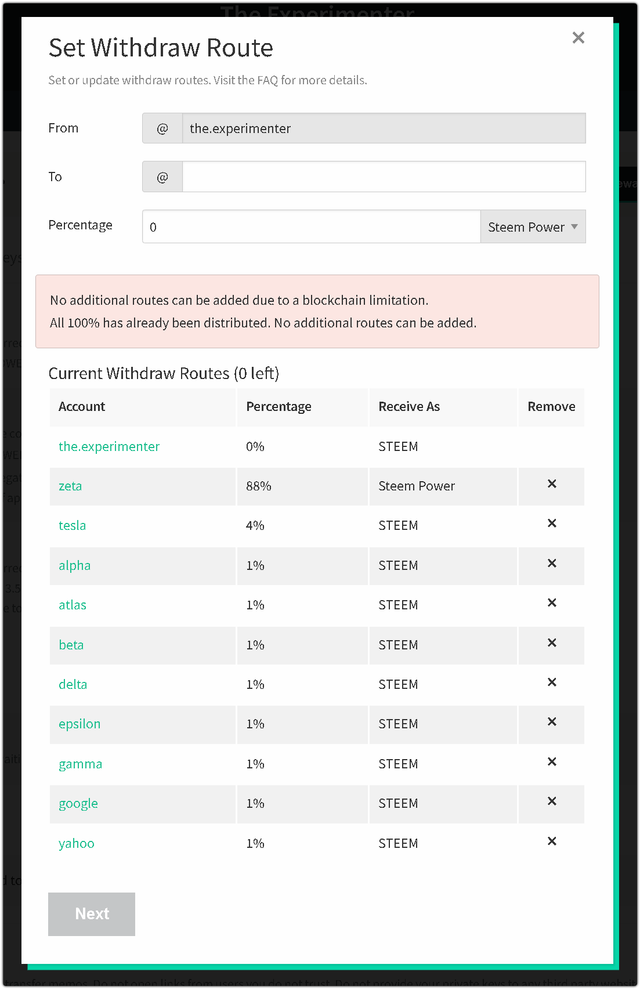Open the yahoo account link
Image resolution: width=640 pixels, height=989 pixels.
tap(76, 843)
